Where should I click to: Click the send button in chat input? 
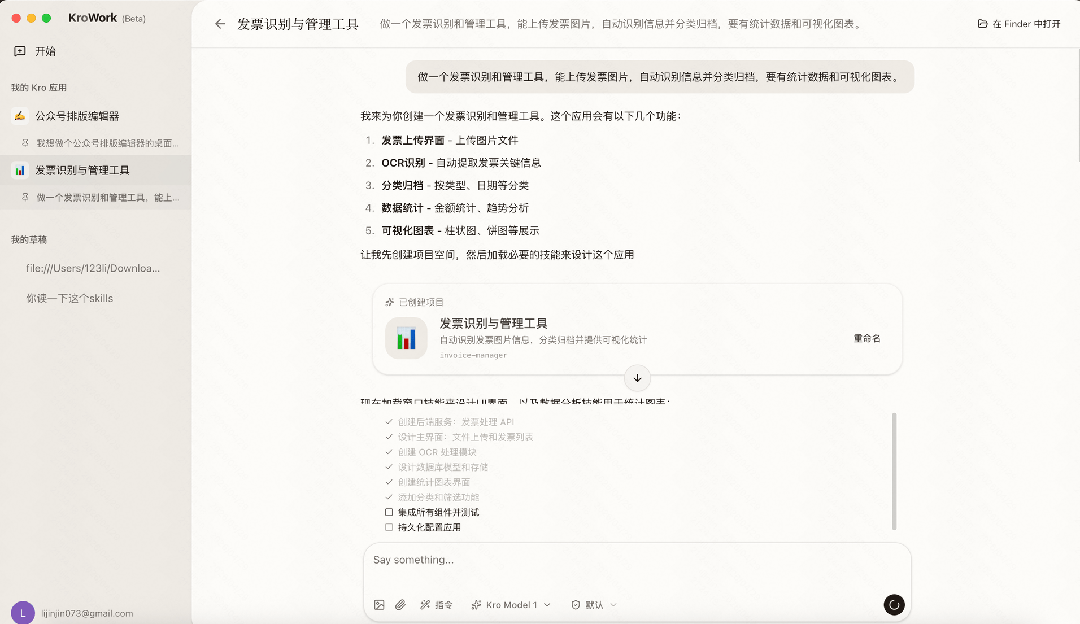pyautogui.click(x=894, y=604)
